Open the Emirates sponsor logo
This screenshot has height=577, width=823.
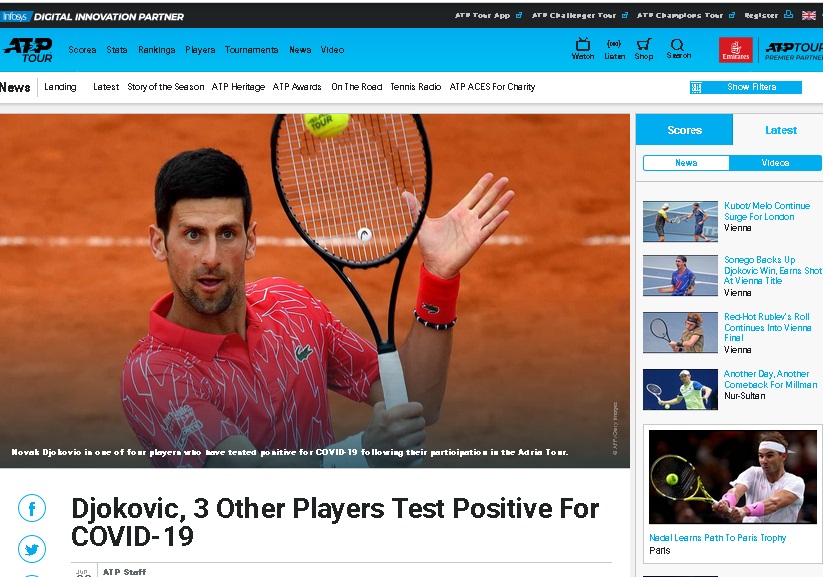click(x=735, y=50)
